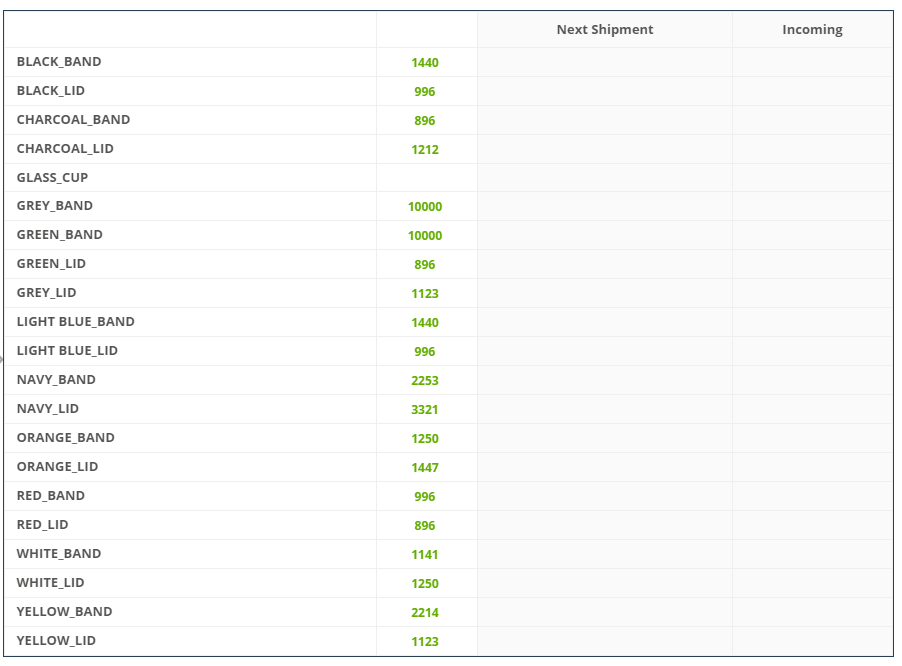Viewport: 902px width, 666px height.
Task: Click the YELLOW_BAND quantity 2214
Action: [425, 613]
